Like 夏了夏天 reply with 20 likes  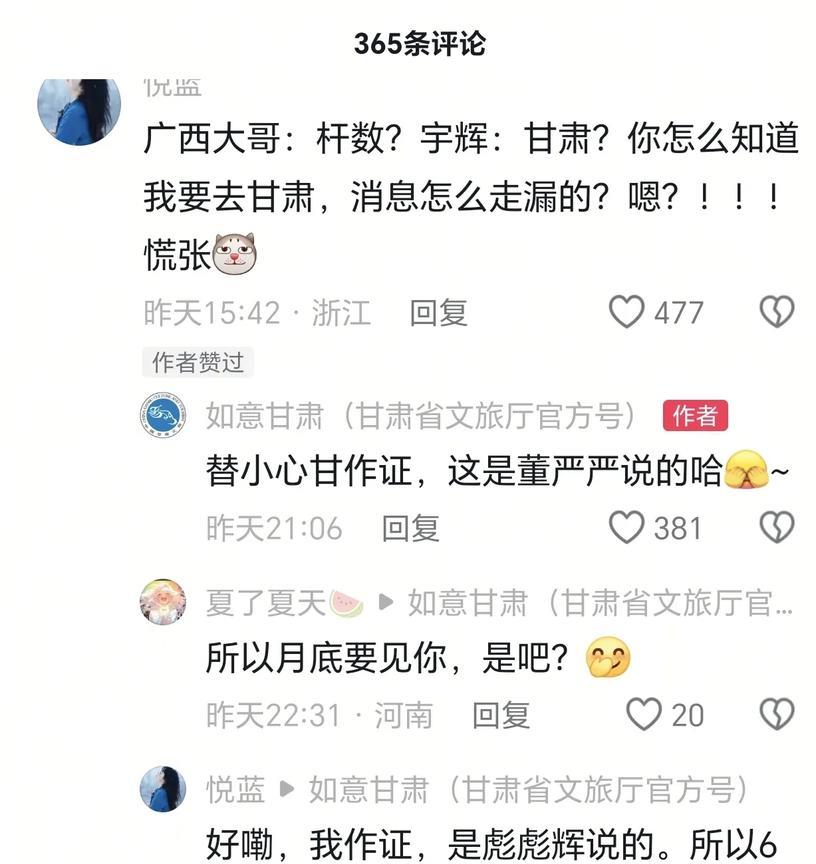tap(644, 714)
